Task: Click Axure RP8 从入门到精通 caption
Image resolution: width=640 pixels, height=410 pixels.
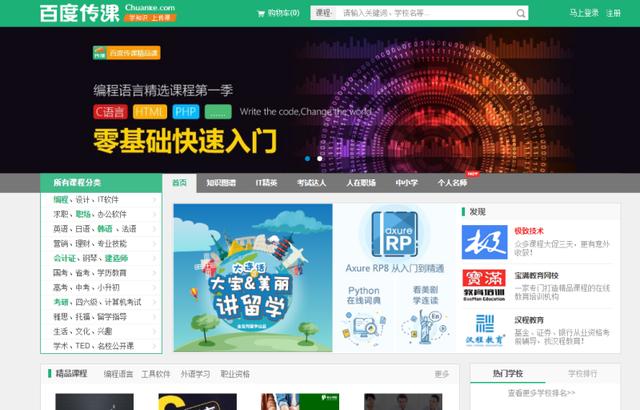Action: (395, 268)
